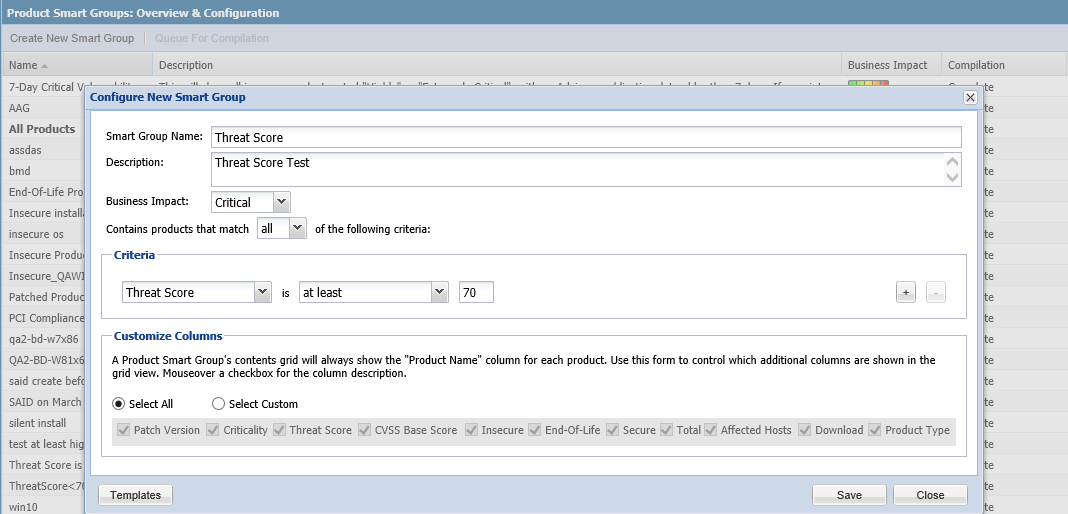Remove criteria row with minus button
Screen dimensions: 1068x514
pos(934,293)
